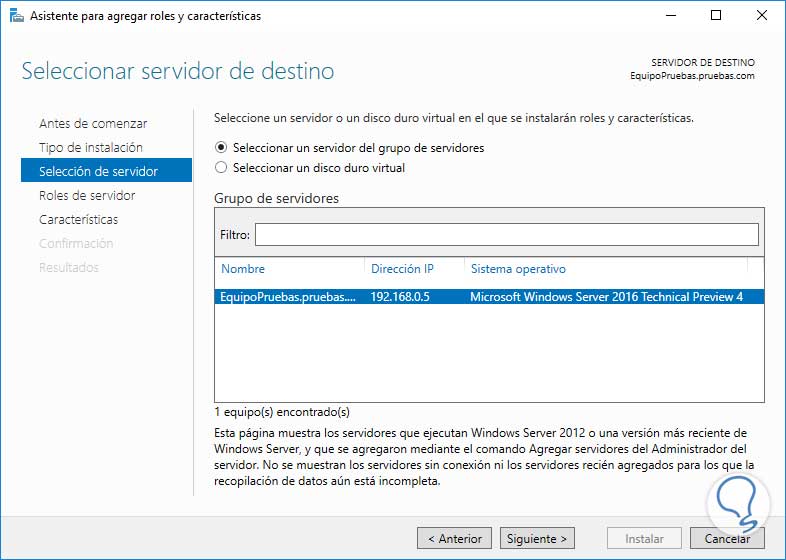786x560 pixels.
Task: Focus the Filtro text field
Action: (x=507, y=235)
